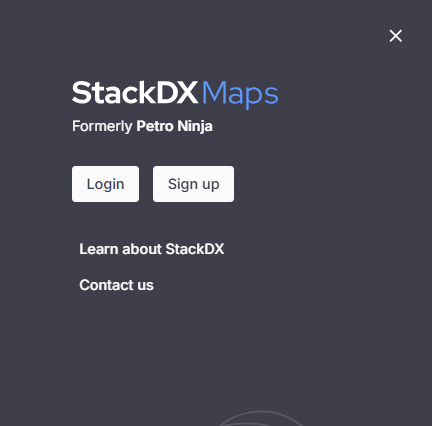The height and width of the screenshot is (426, 432).
Task: Tap the X icon in the corner
Action: pos(396,36)
